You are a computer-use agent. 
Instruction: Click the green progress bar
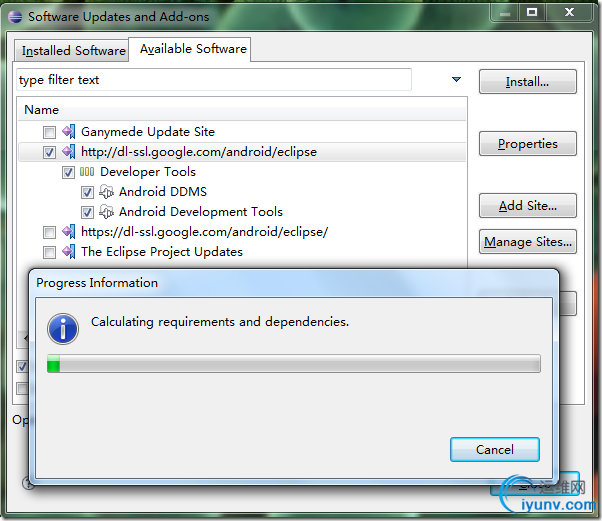(294, 364)
